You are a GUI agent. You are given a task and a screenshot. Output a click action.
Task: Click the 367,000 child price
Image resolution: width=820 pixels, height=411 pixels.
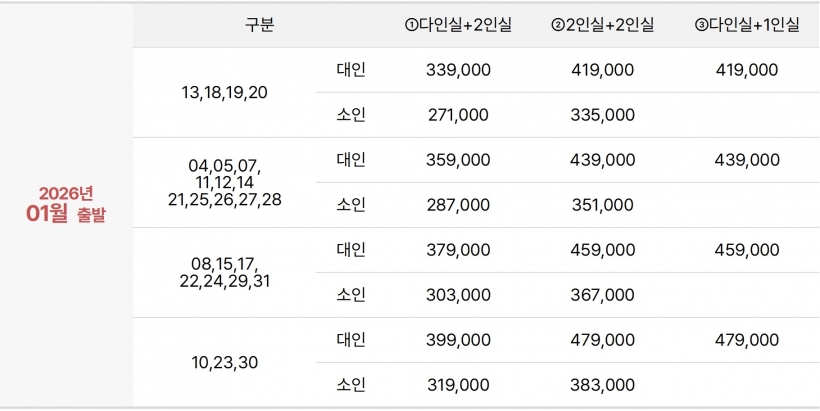(603, 295)
